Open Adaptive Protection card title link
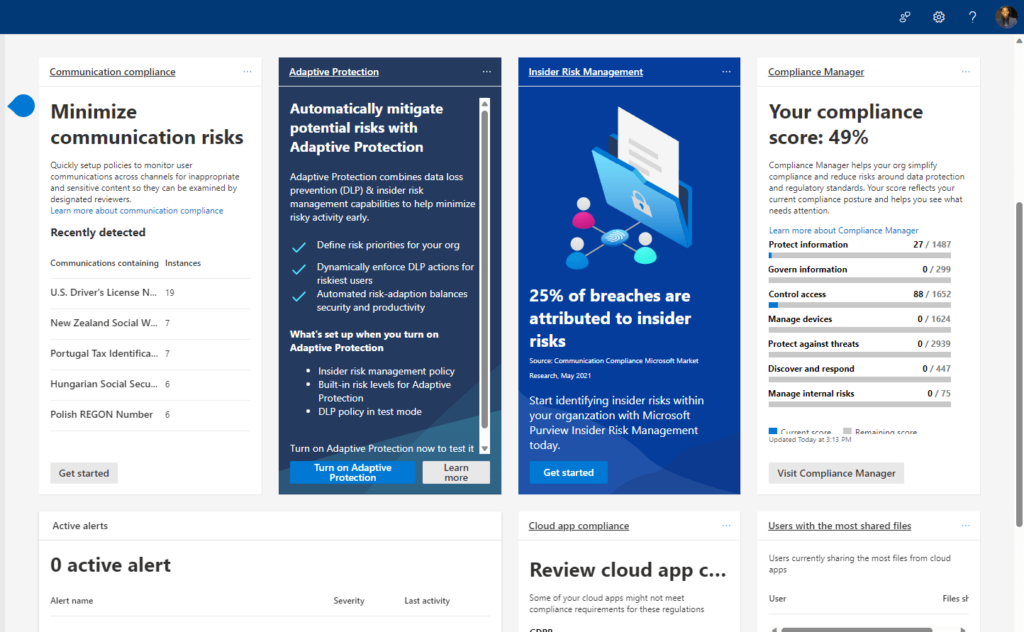The height and width of the screenshot is (632, 1024). (334, 72)
